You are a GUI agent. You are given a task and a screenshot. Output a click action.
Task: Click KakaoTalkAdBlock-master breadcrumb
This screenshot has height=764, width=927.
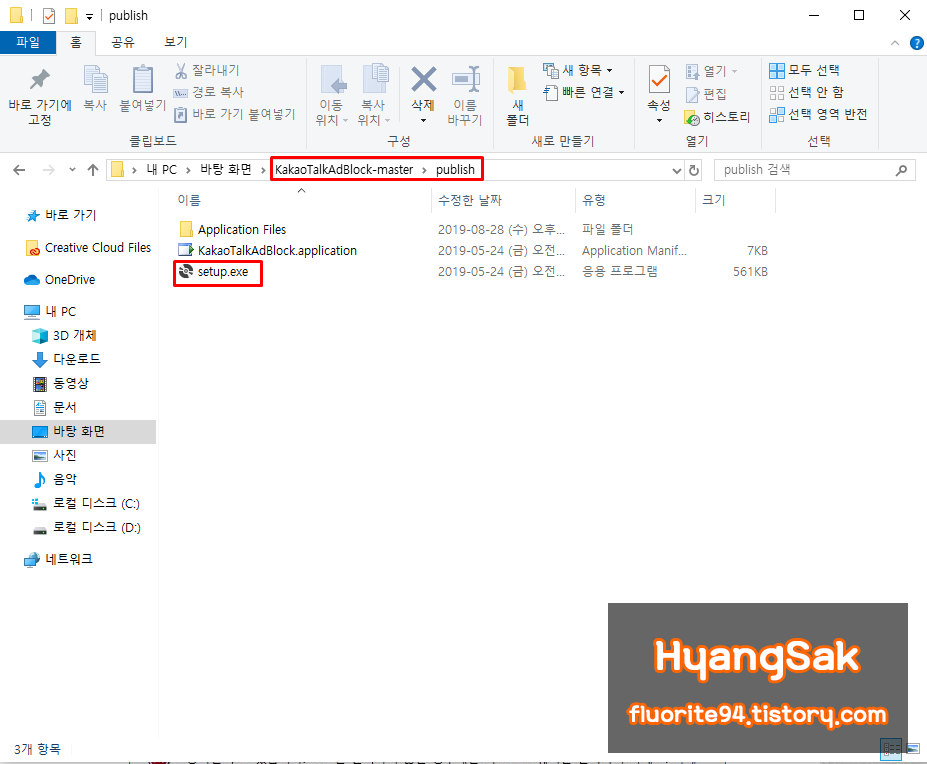click(x=344, y=170)
